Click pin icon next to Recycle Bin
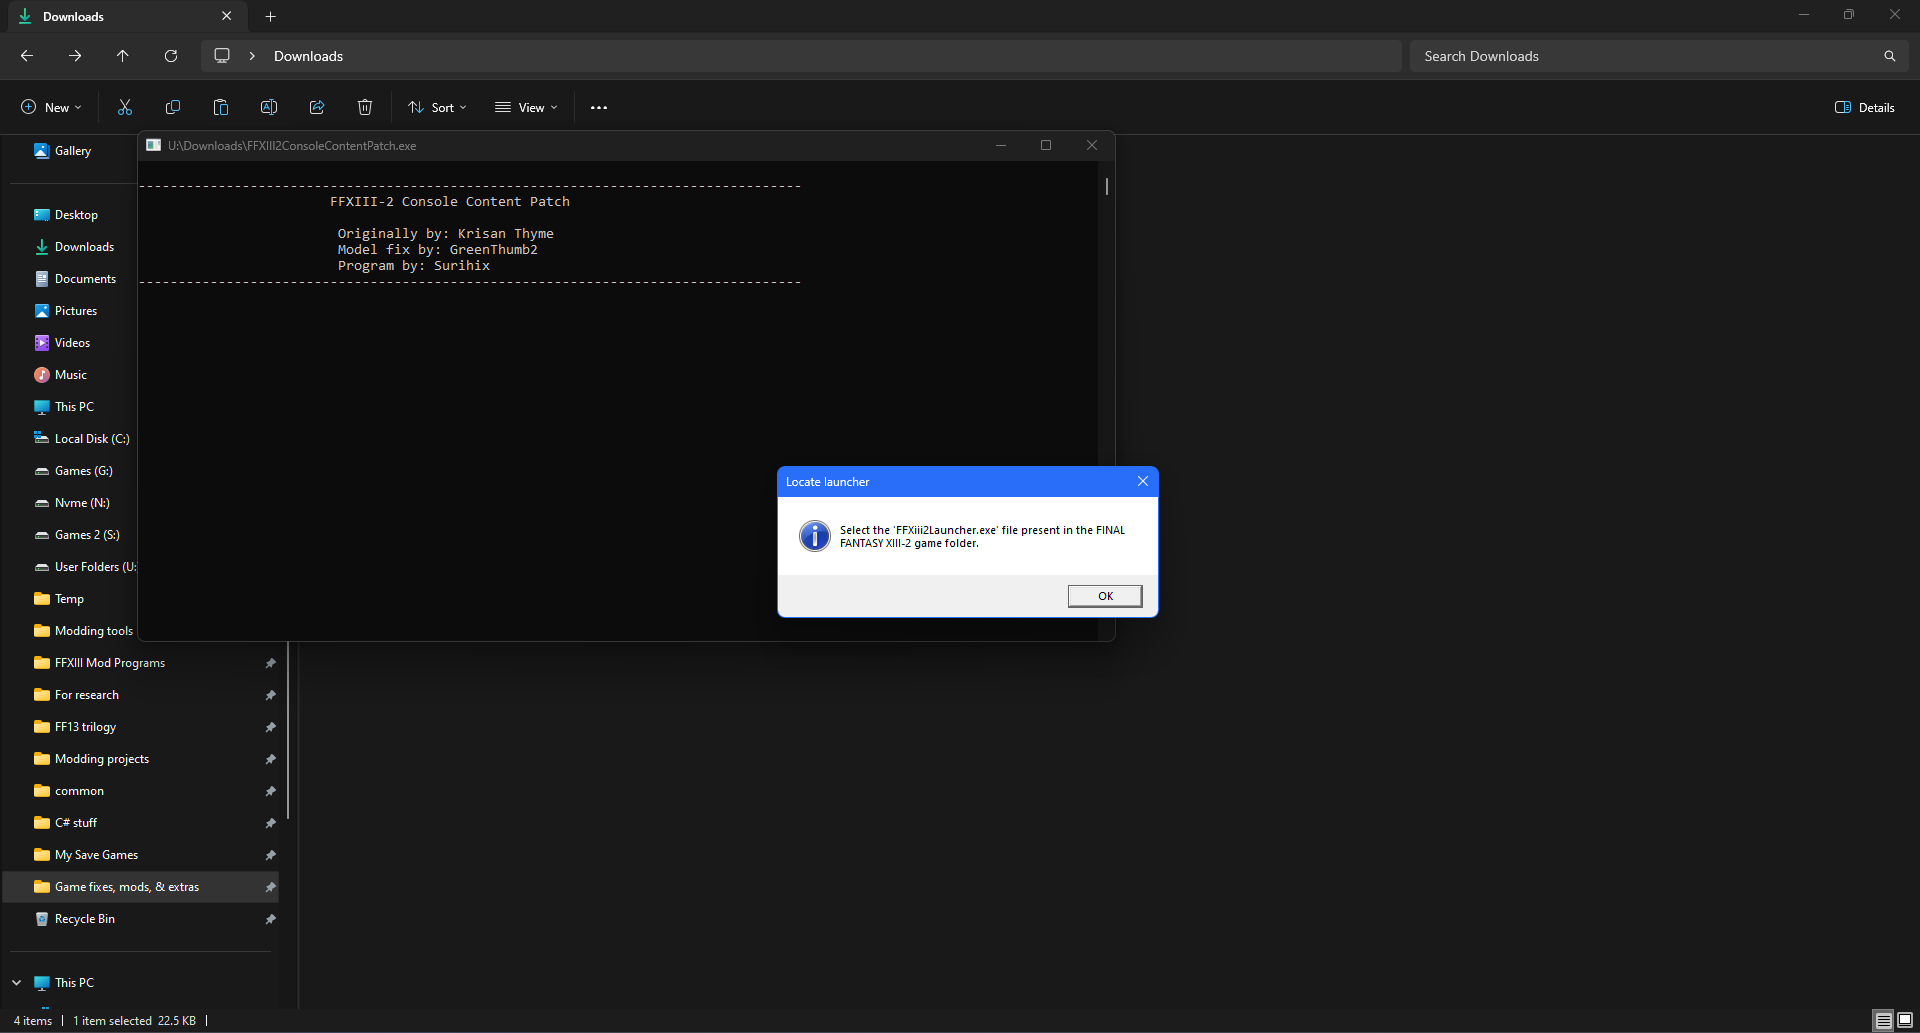 270,919
